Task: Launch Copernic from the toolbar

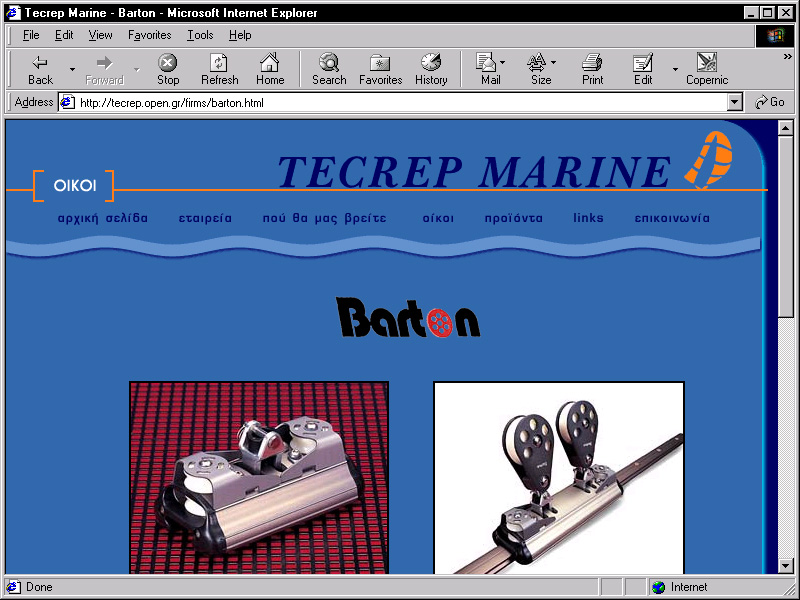Action: click(707, 69)
